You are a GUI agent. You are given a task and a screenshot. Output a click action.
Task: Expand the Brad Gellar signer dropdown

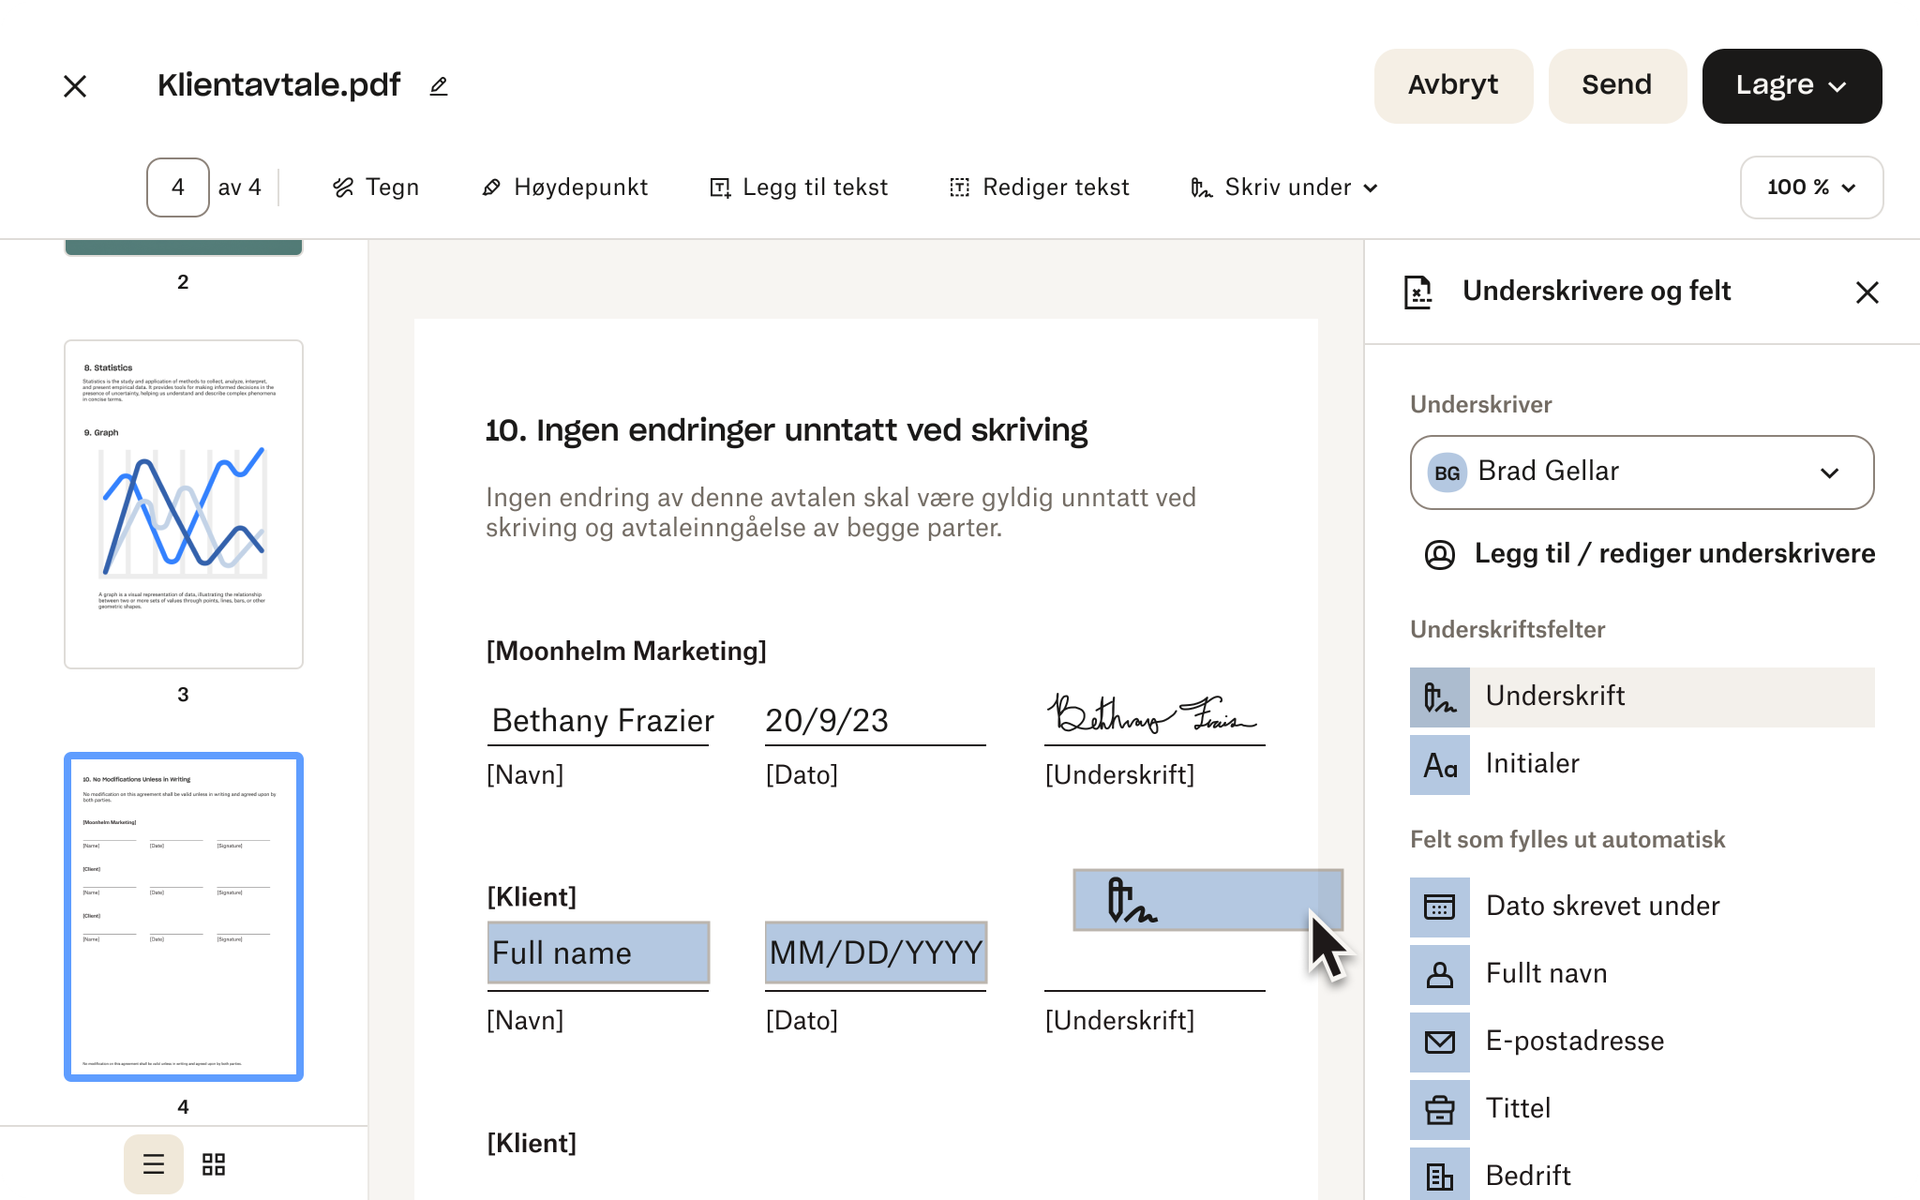tap(1641, 472)
